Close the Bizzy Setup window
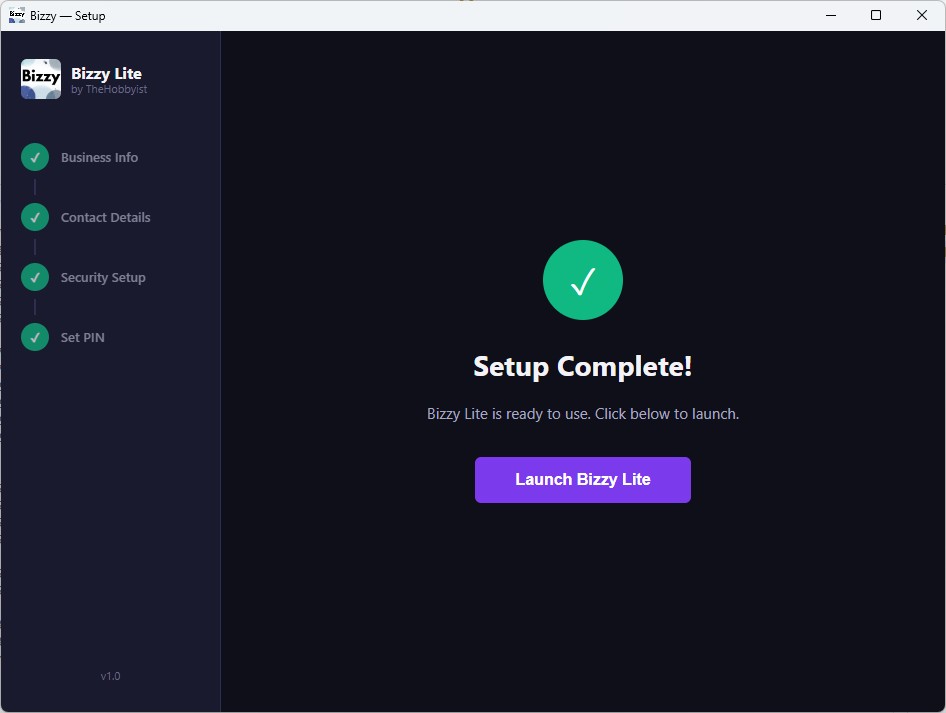The height and width of the screenshot is (713, 946). tap(922, 15)
